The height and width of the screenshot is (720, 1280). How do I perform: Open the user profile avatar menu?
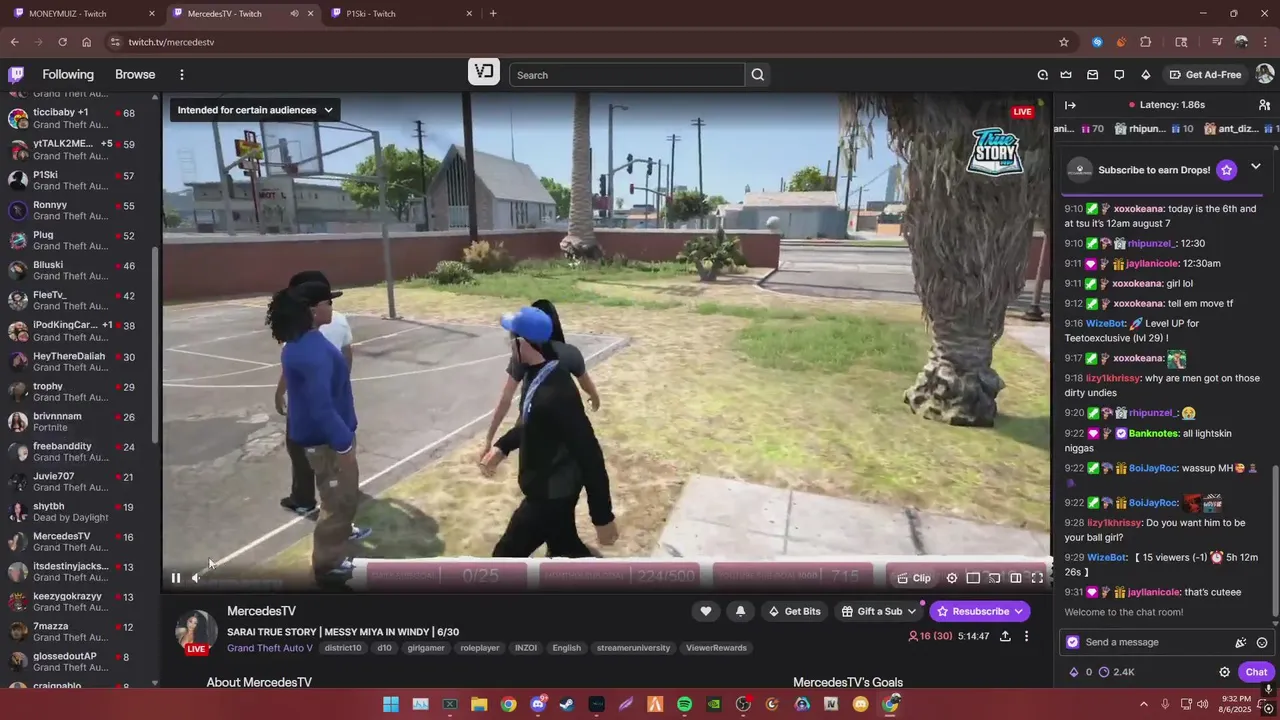click(1265, 75)
